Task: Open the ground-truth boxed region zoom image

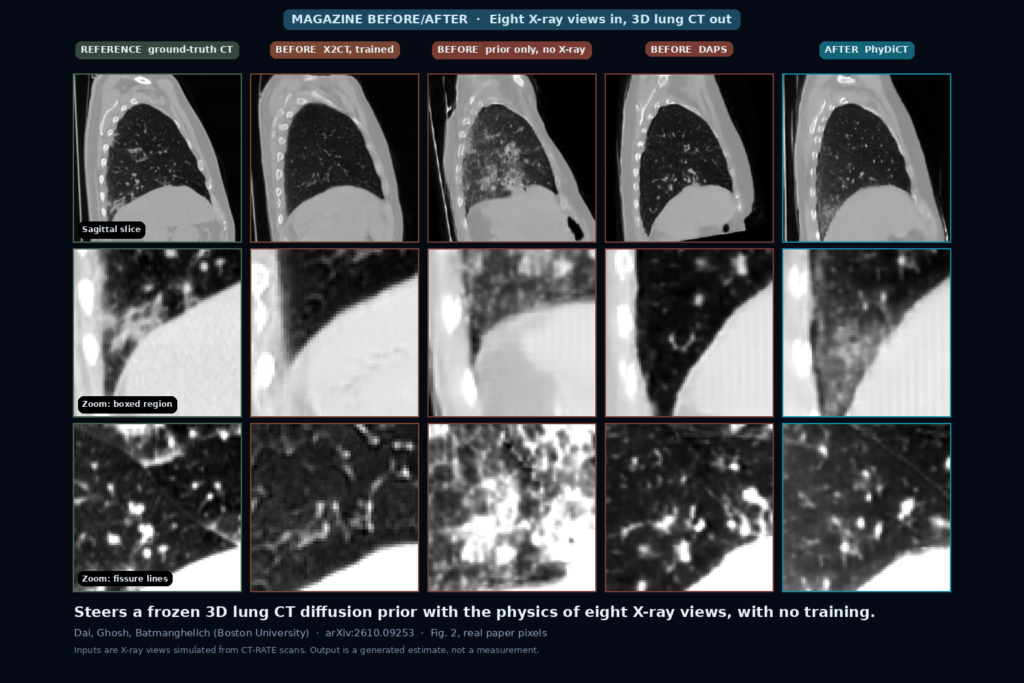Action: pyautogui.click(x=157, y=332)
